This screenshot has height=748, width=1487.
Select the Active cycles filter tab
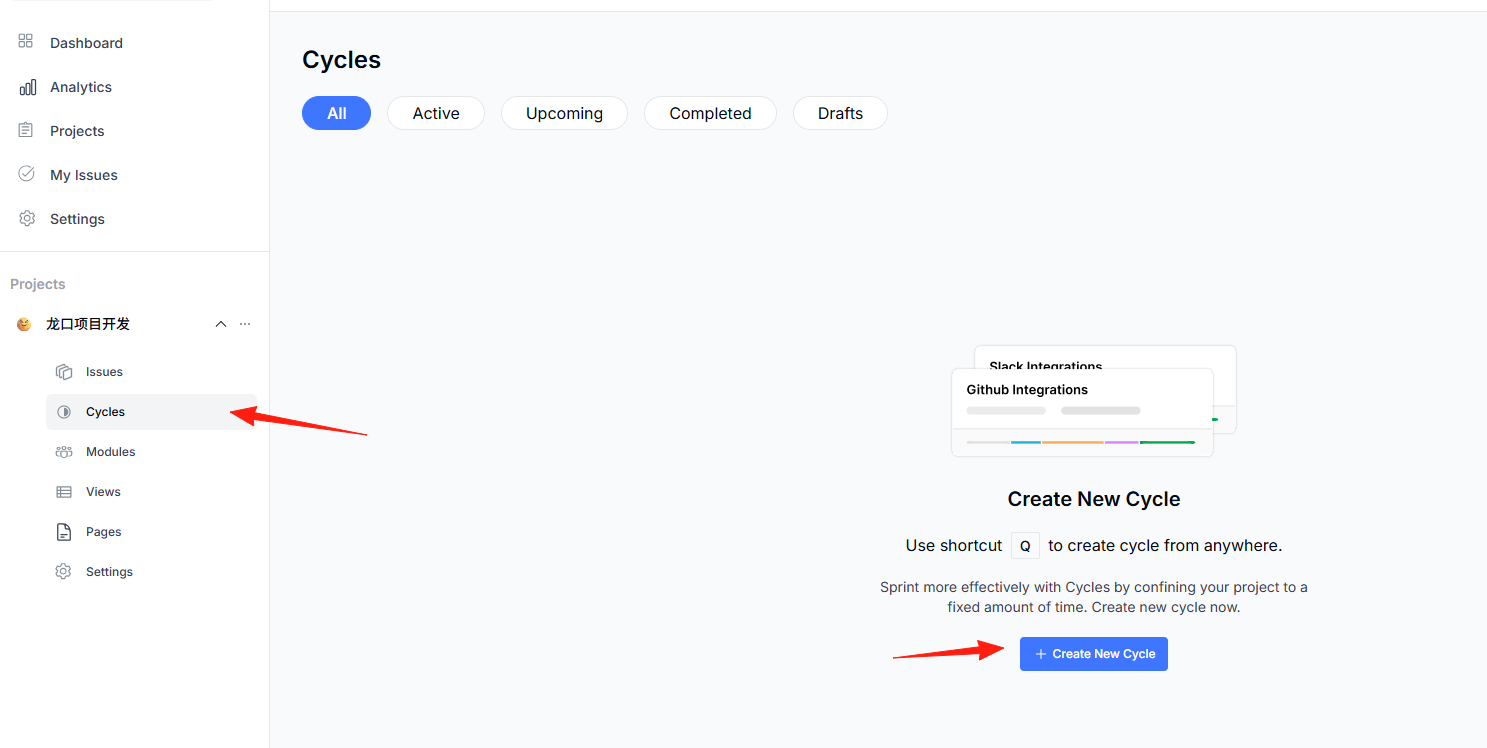coord(436,113)
